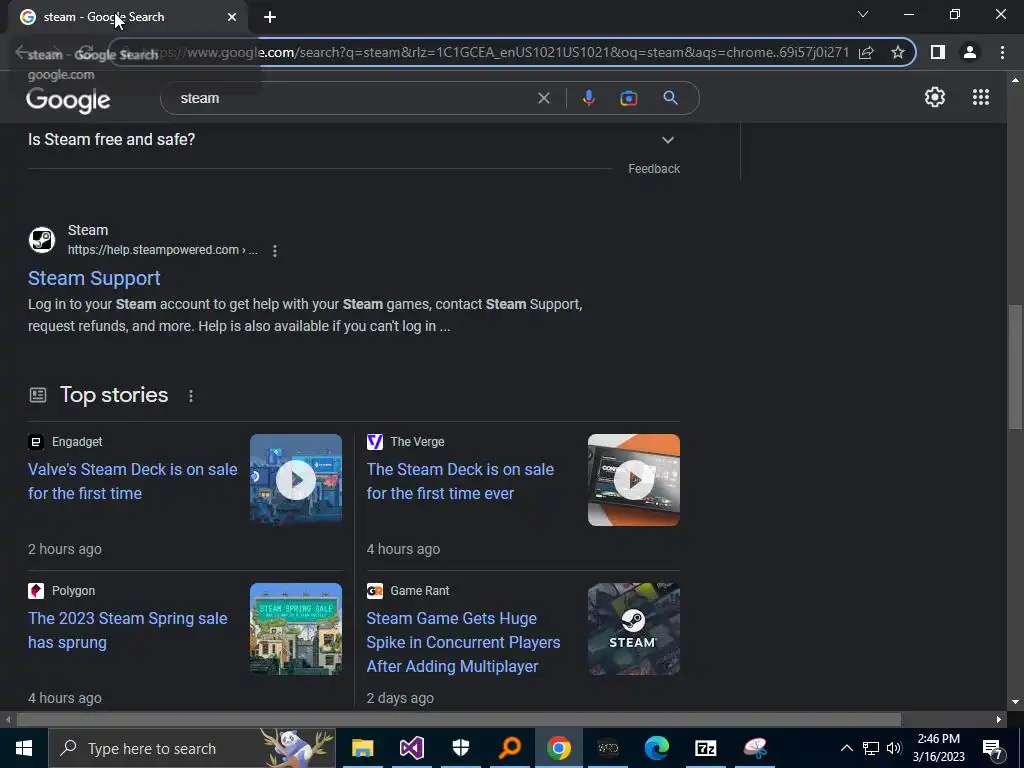Open Google Lens image search icon
The width and height of the screenshot is (1024, 768).
(x=628, y=99)
